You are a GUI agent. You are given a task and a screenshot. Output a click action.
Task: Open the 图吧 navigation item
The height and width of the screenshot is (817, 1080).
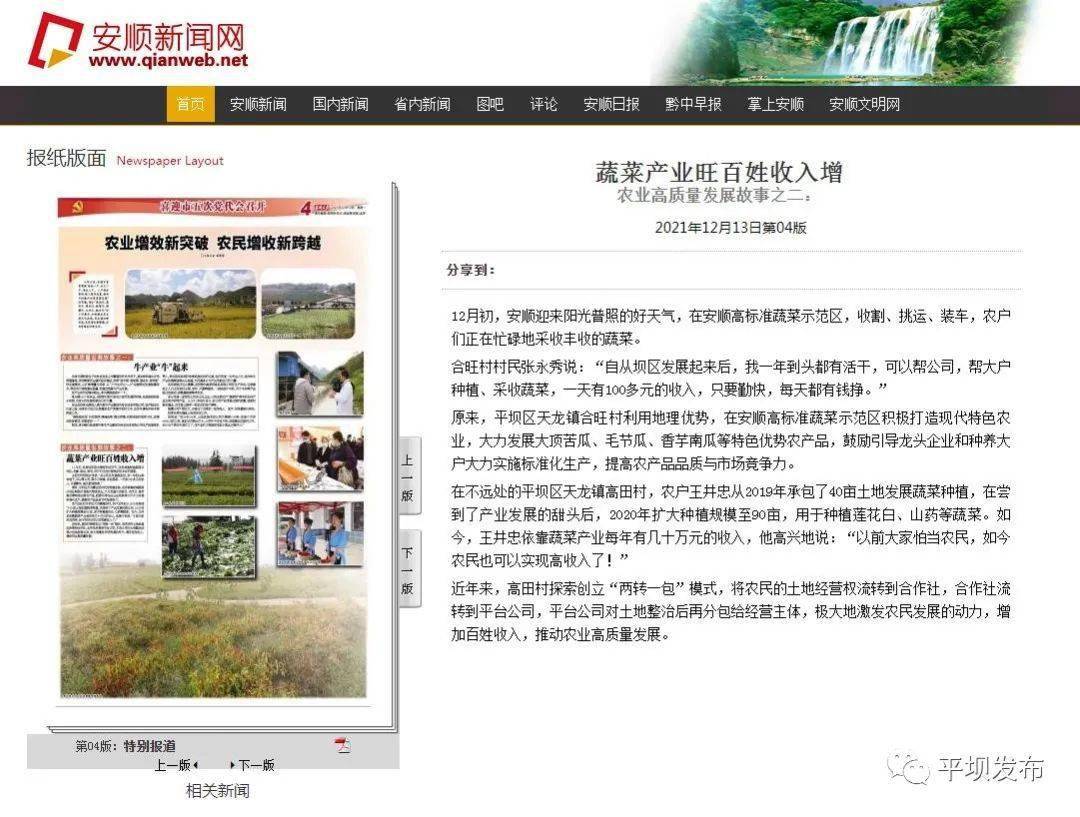(490, 104)
